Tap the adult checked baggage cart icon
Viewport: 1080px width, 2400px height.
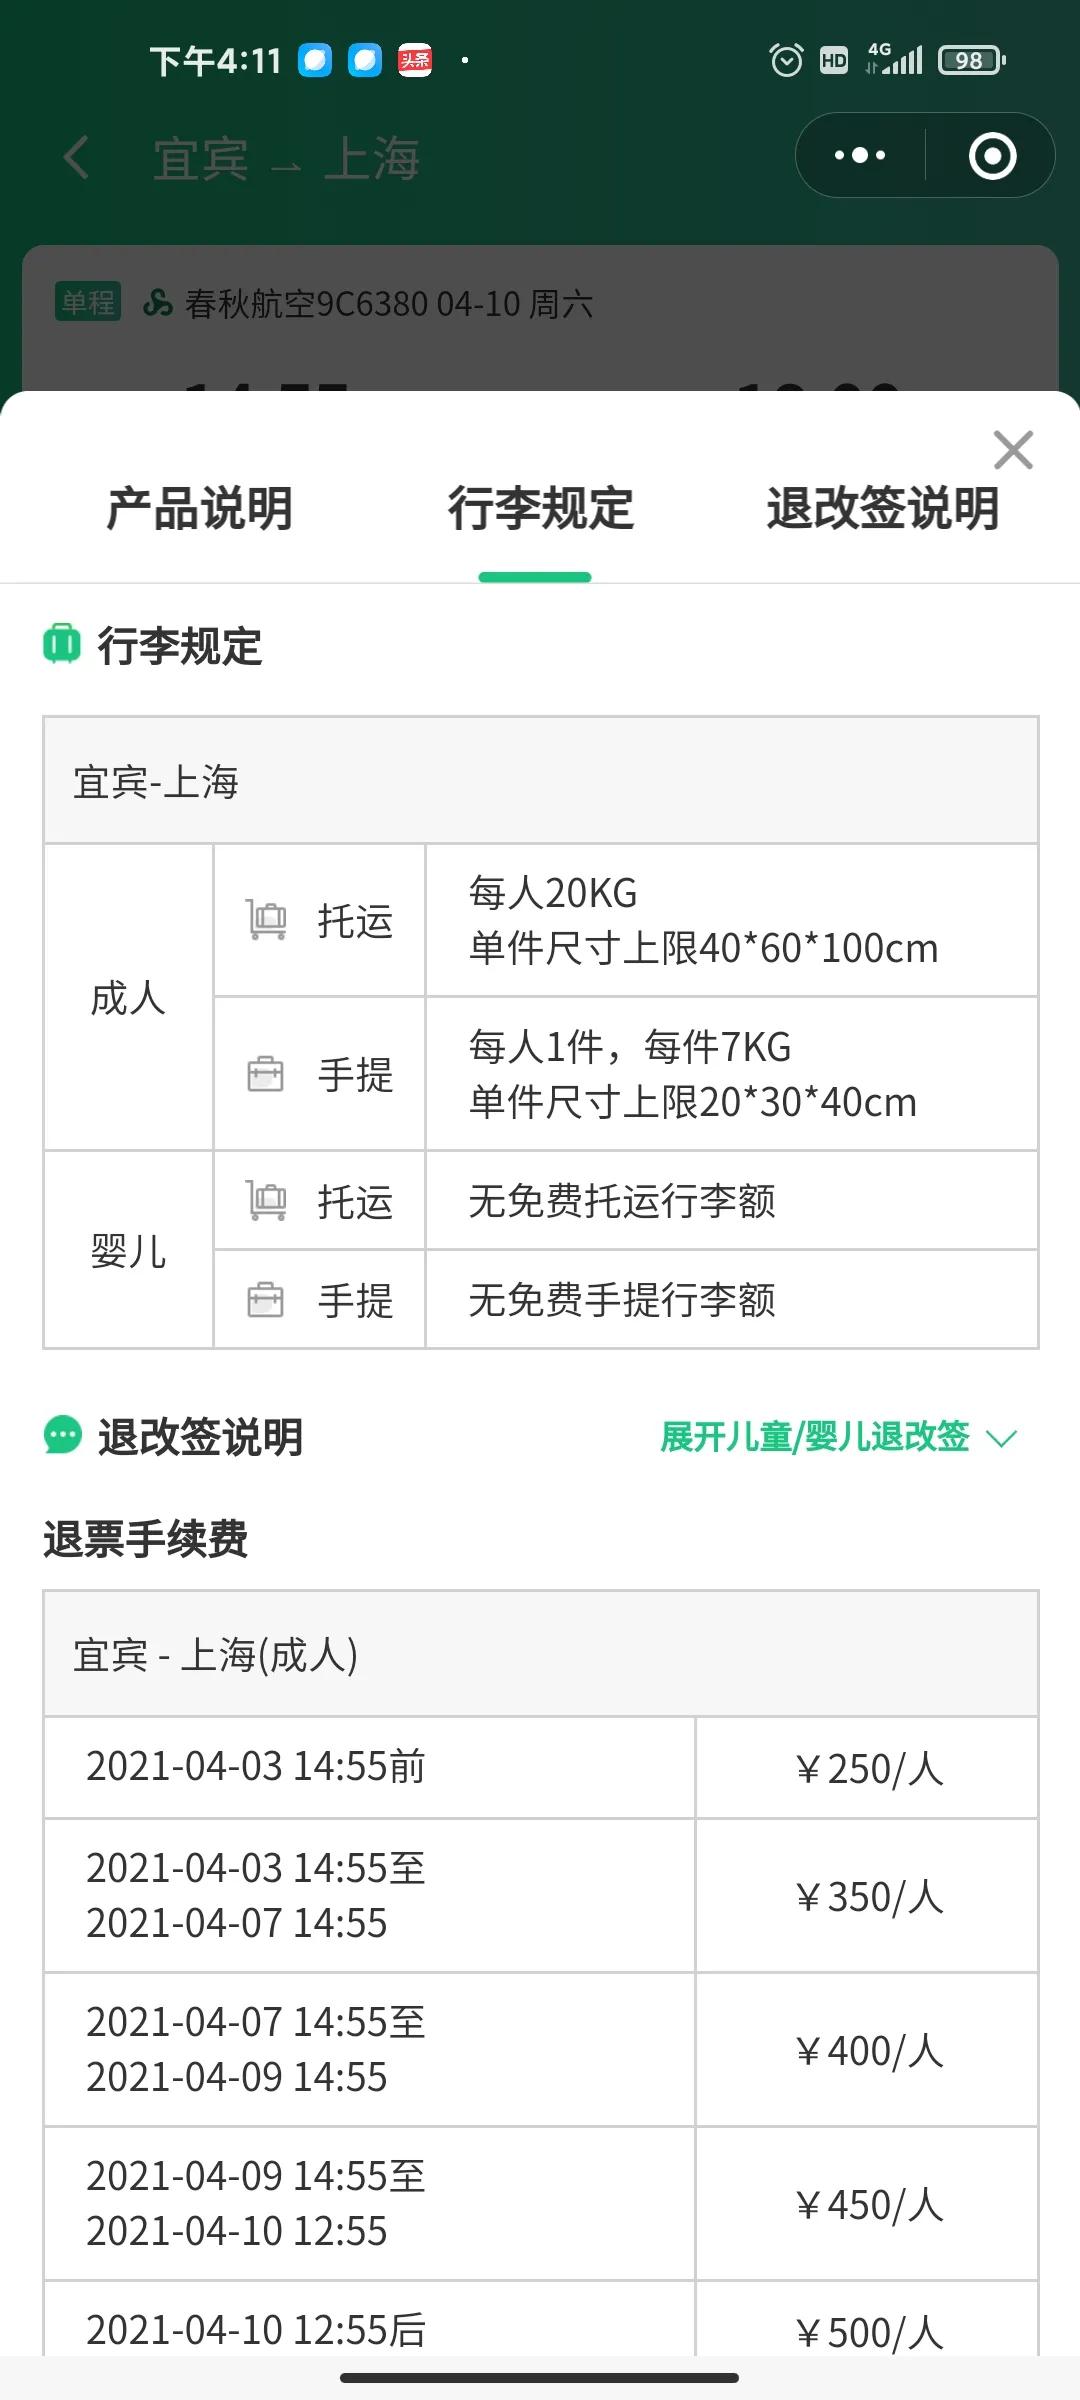266,919
